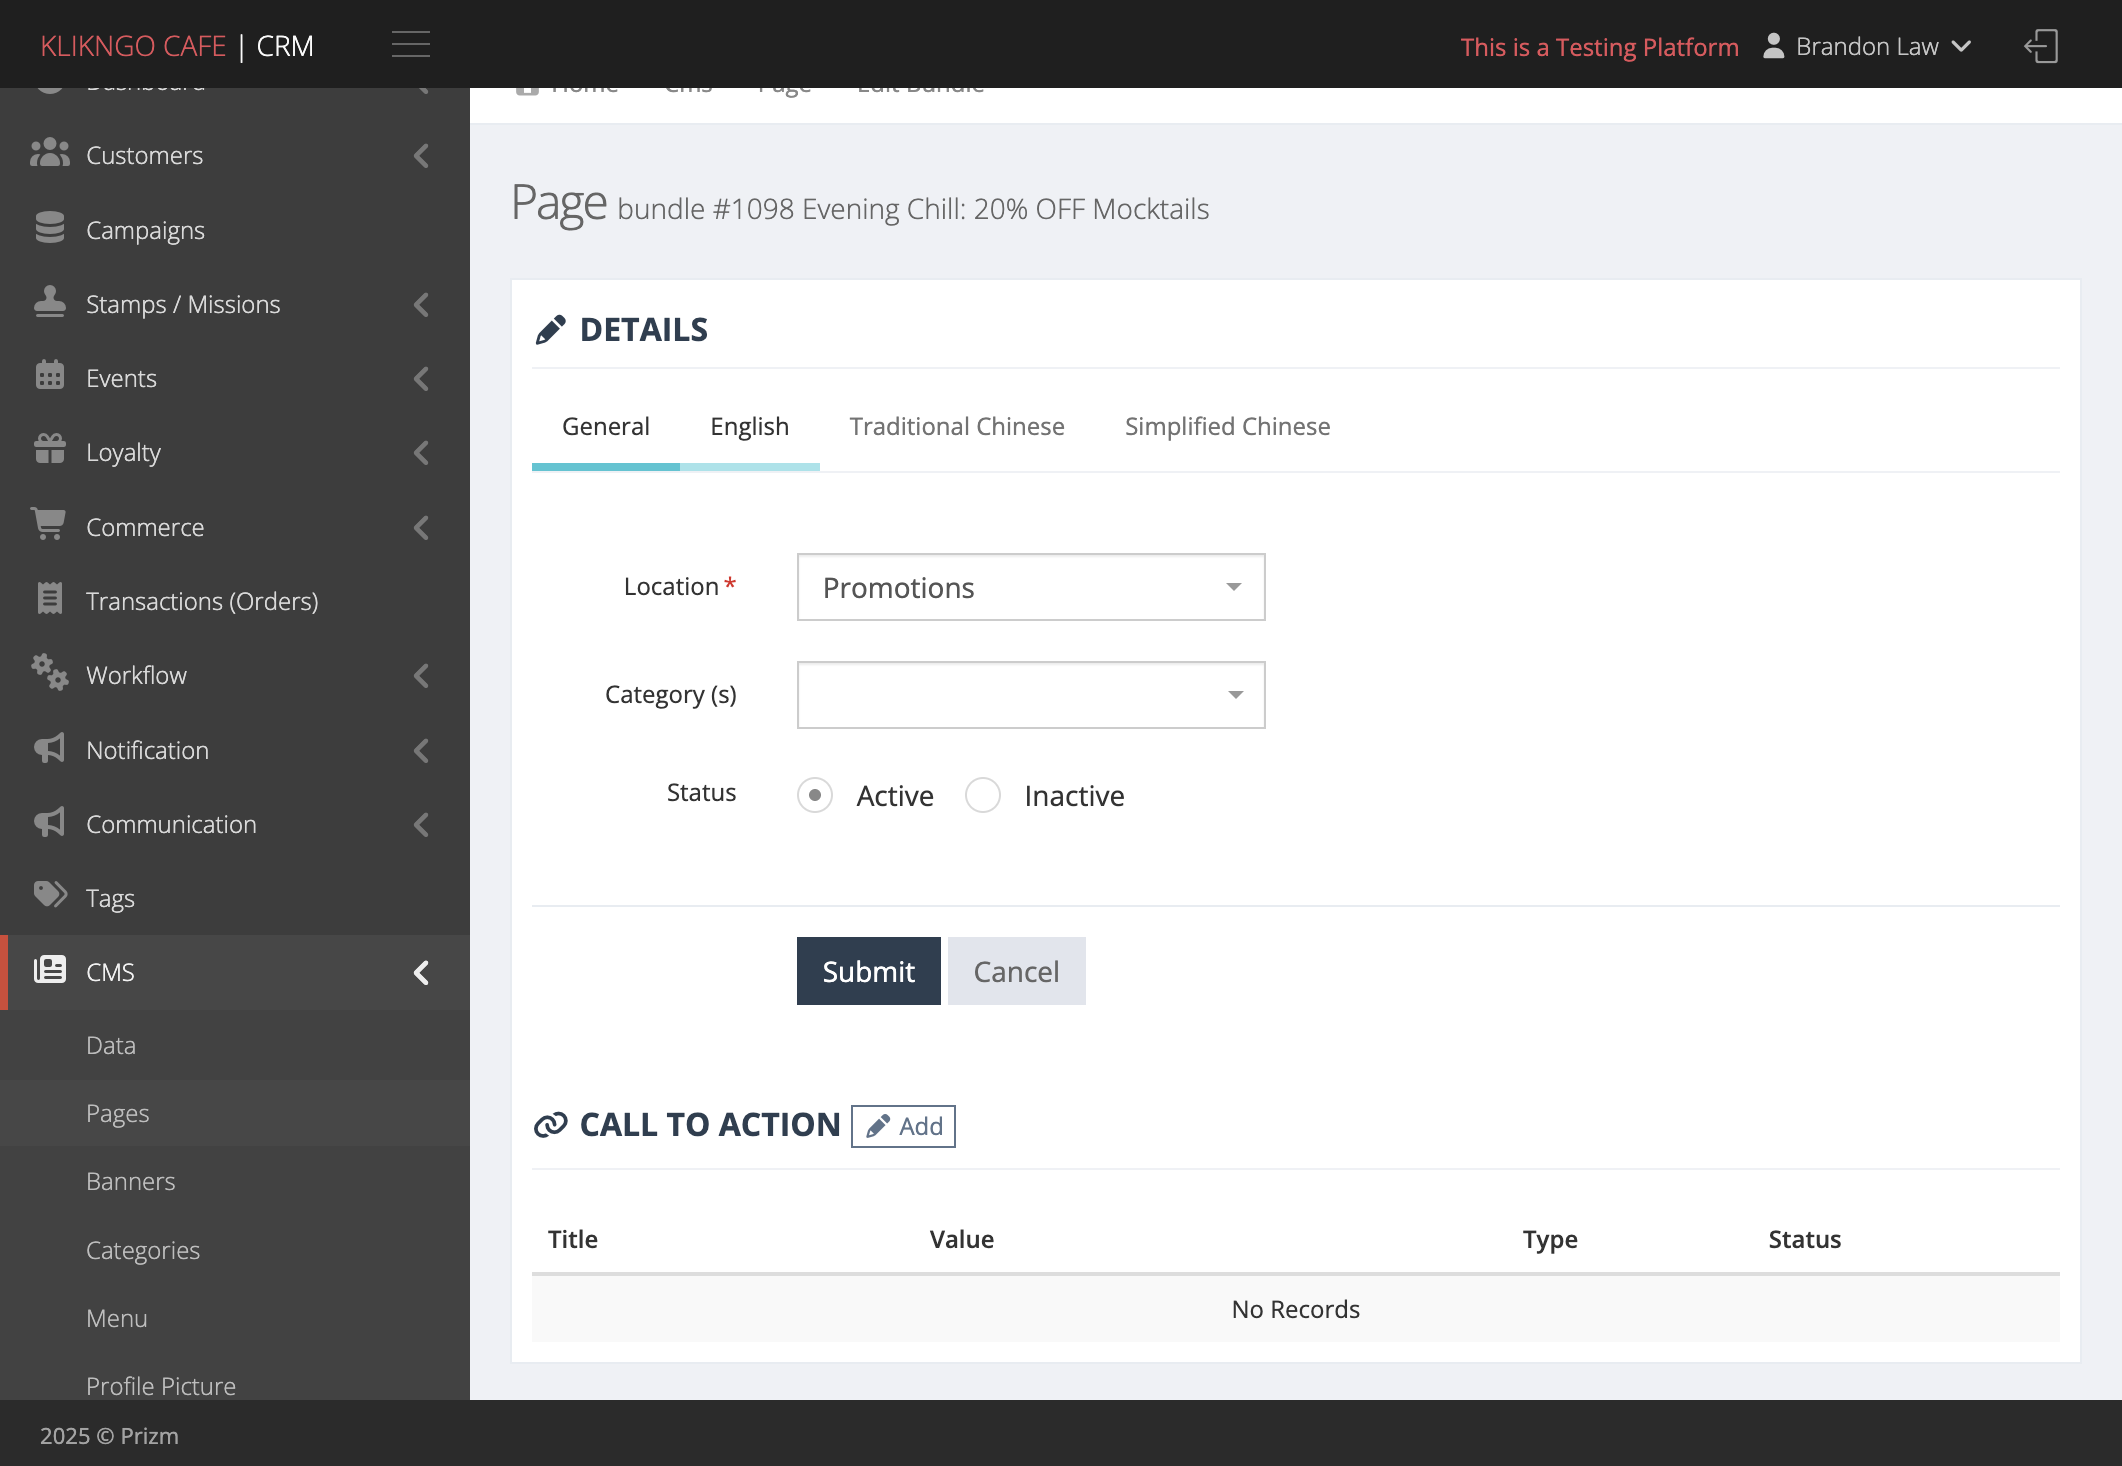Click the Call To Action link icon
This screenshot has width=2122, height=1466.
coord(551,1125)
